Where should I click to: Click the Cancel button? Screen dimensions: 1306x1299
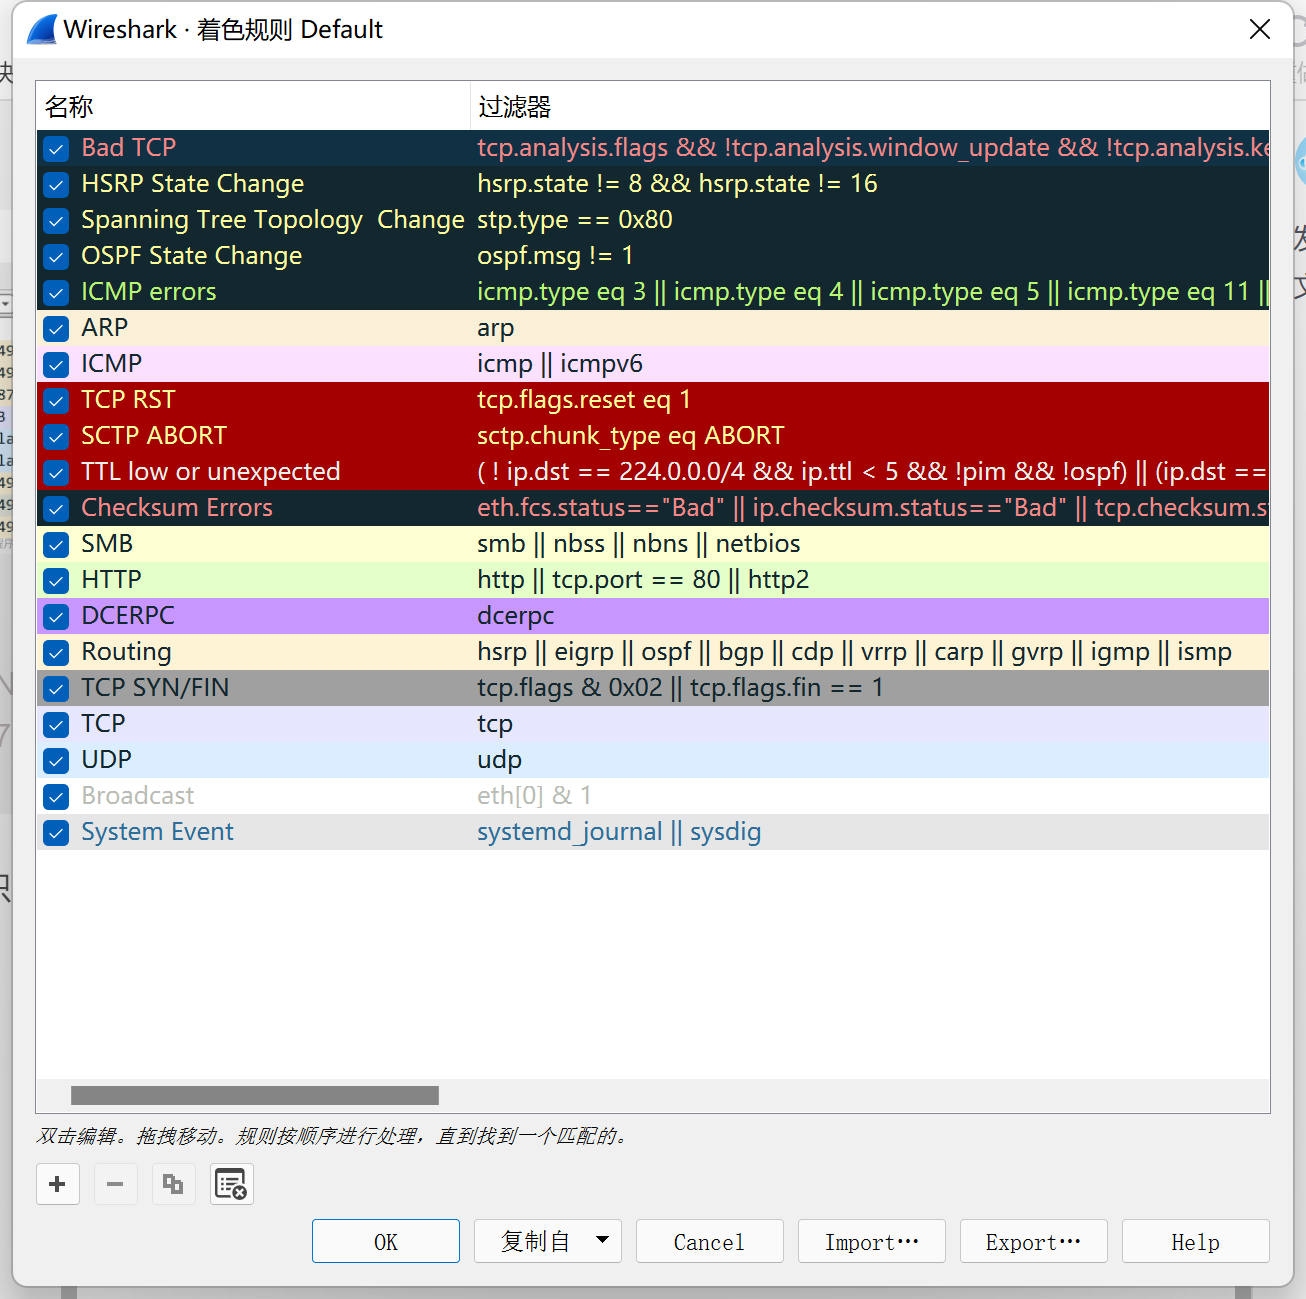click(x=709, y=1241)
